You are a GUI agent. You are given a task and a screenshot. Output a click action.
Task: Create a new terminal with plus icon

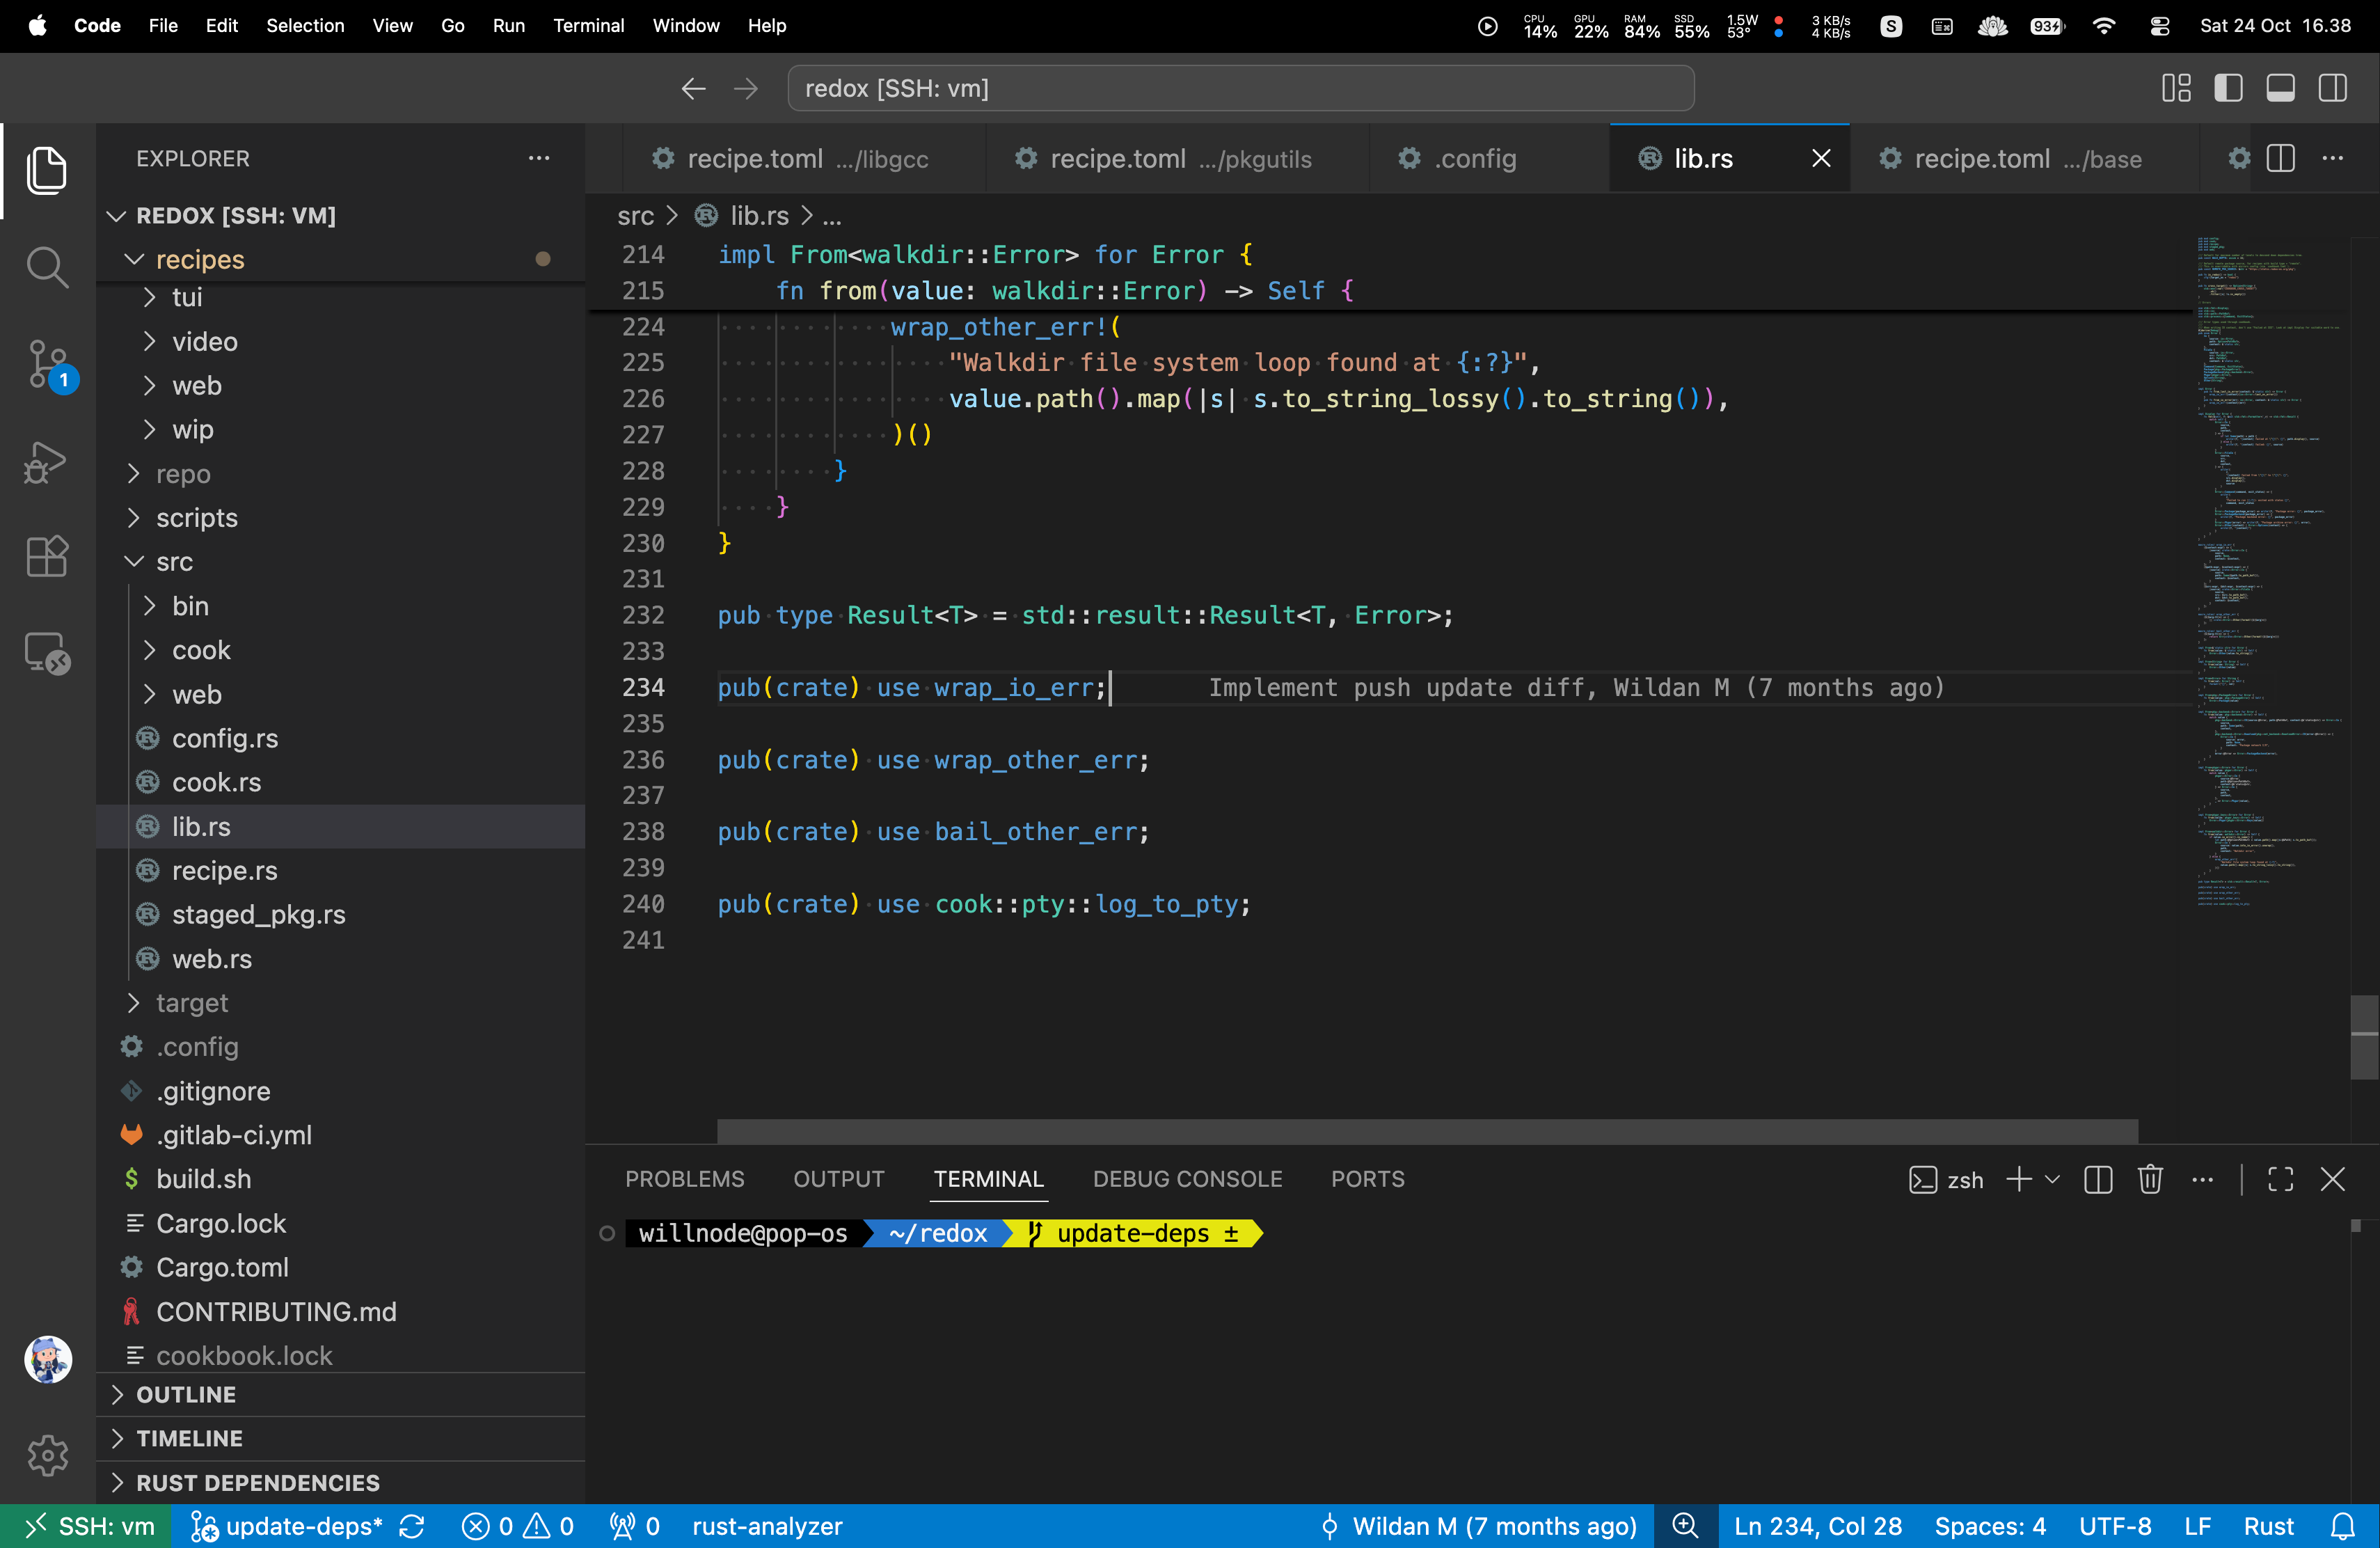pos(2019,1180)
